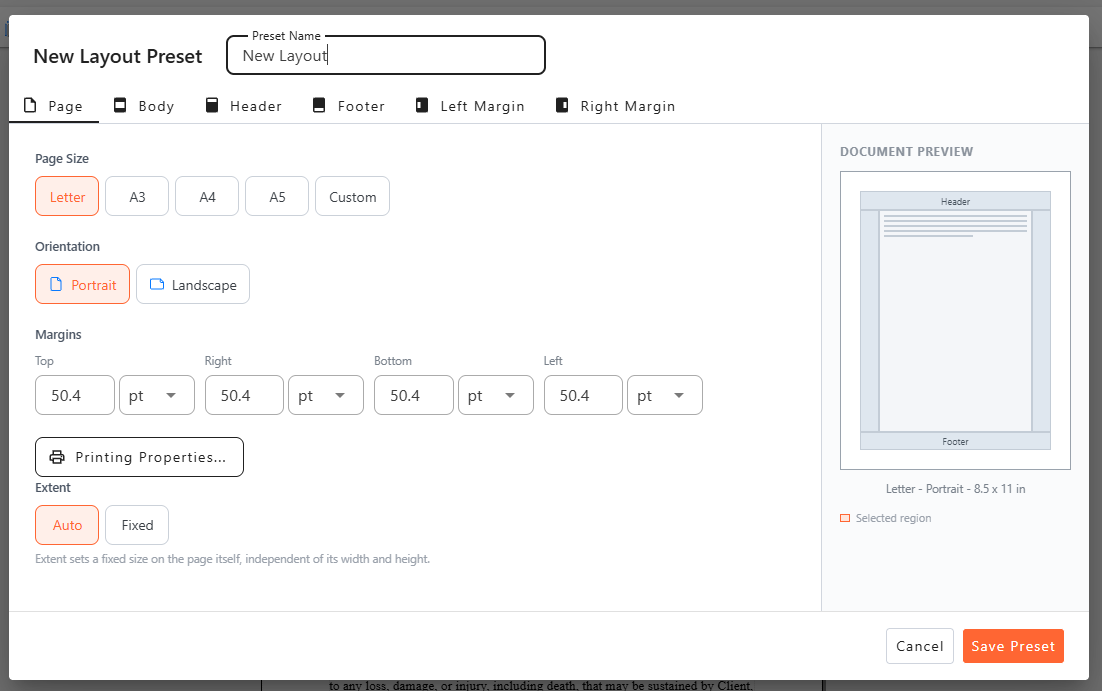
Task: Choose Letter page size
Action: pos(67,196)
